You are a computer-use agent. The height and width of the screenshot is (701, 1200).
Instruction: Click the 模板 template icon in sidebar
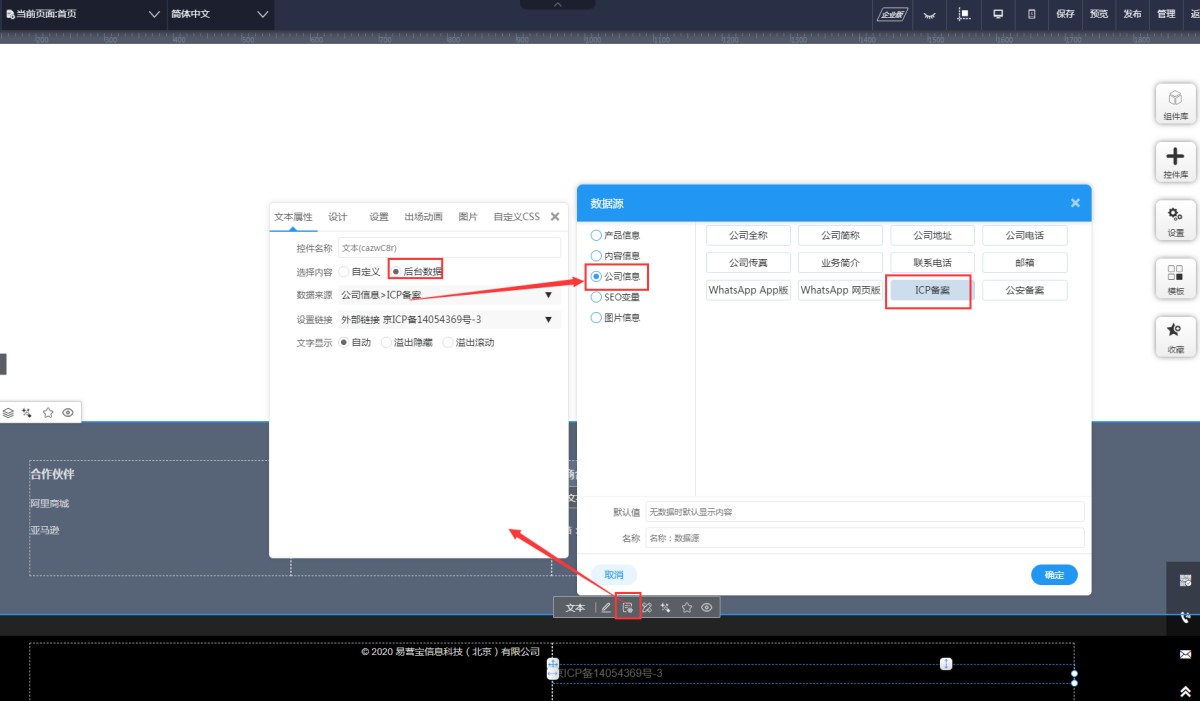(x=1175, y=279)
